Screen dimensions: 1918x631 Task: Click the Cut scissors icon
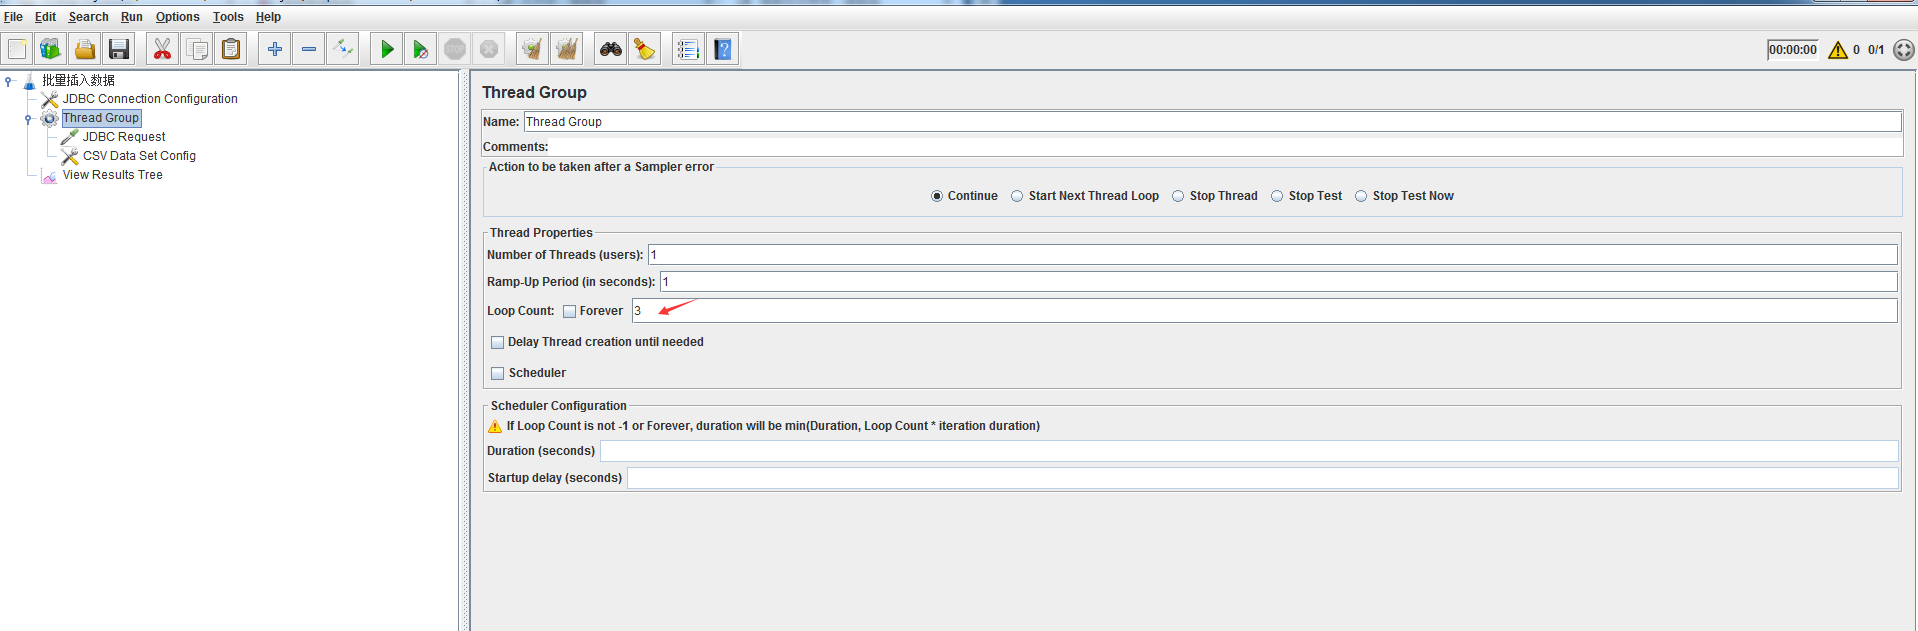[162, 49]
